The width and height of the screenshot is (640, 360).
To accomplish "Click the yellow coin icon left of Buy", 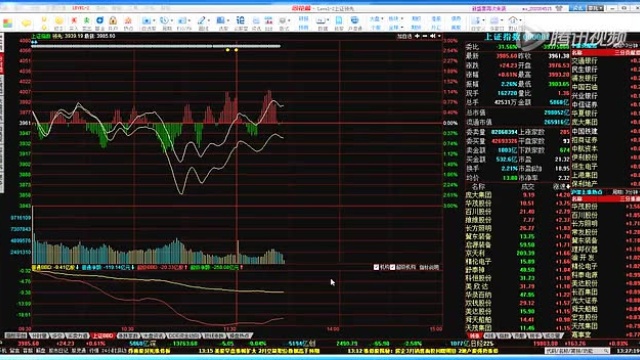I will point(59,20).
